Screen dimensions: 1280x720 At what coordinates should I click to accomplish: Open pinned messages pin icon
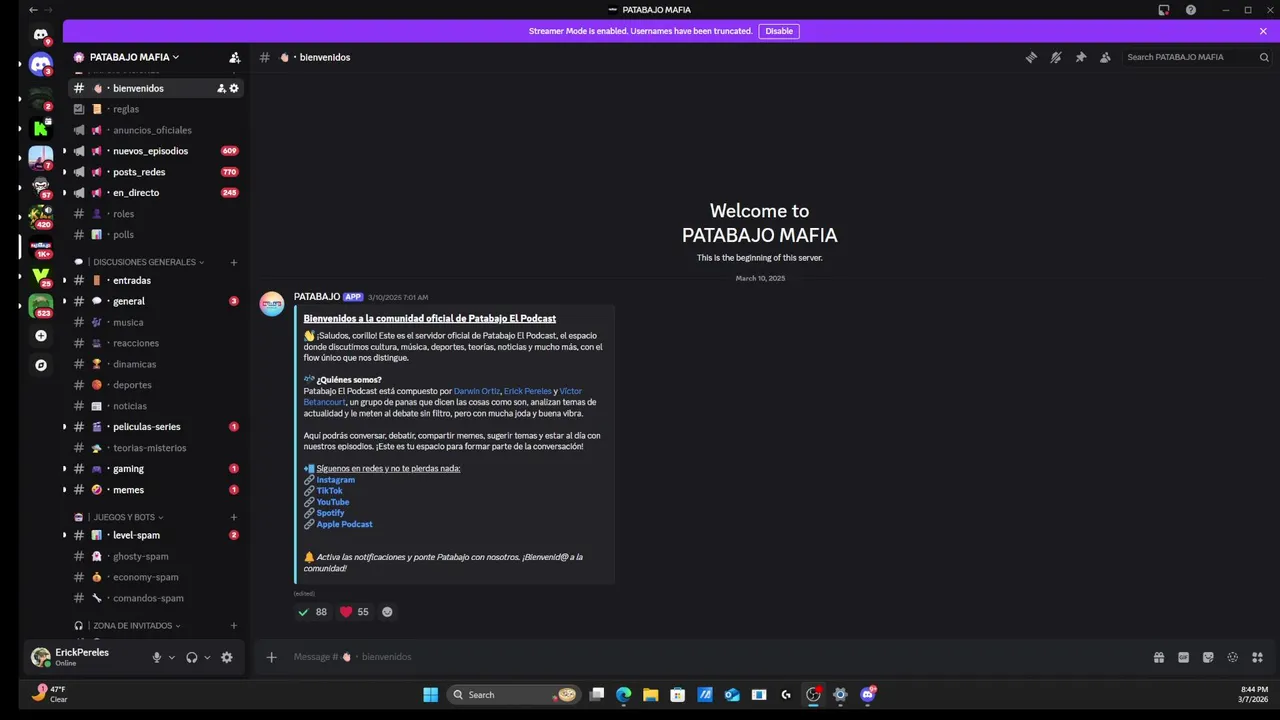point(1080,57)
